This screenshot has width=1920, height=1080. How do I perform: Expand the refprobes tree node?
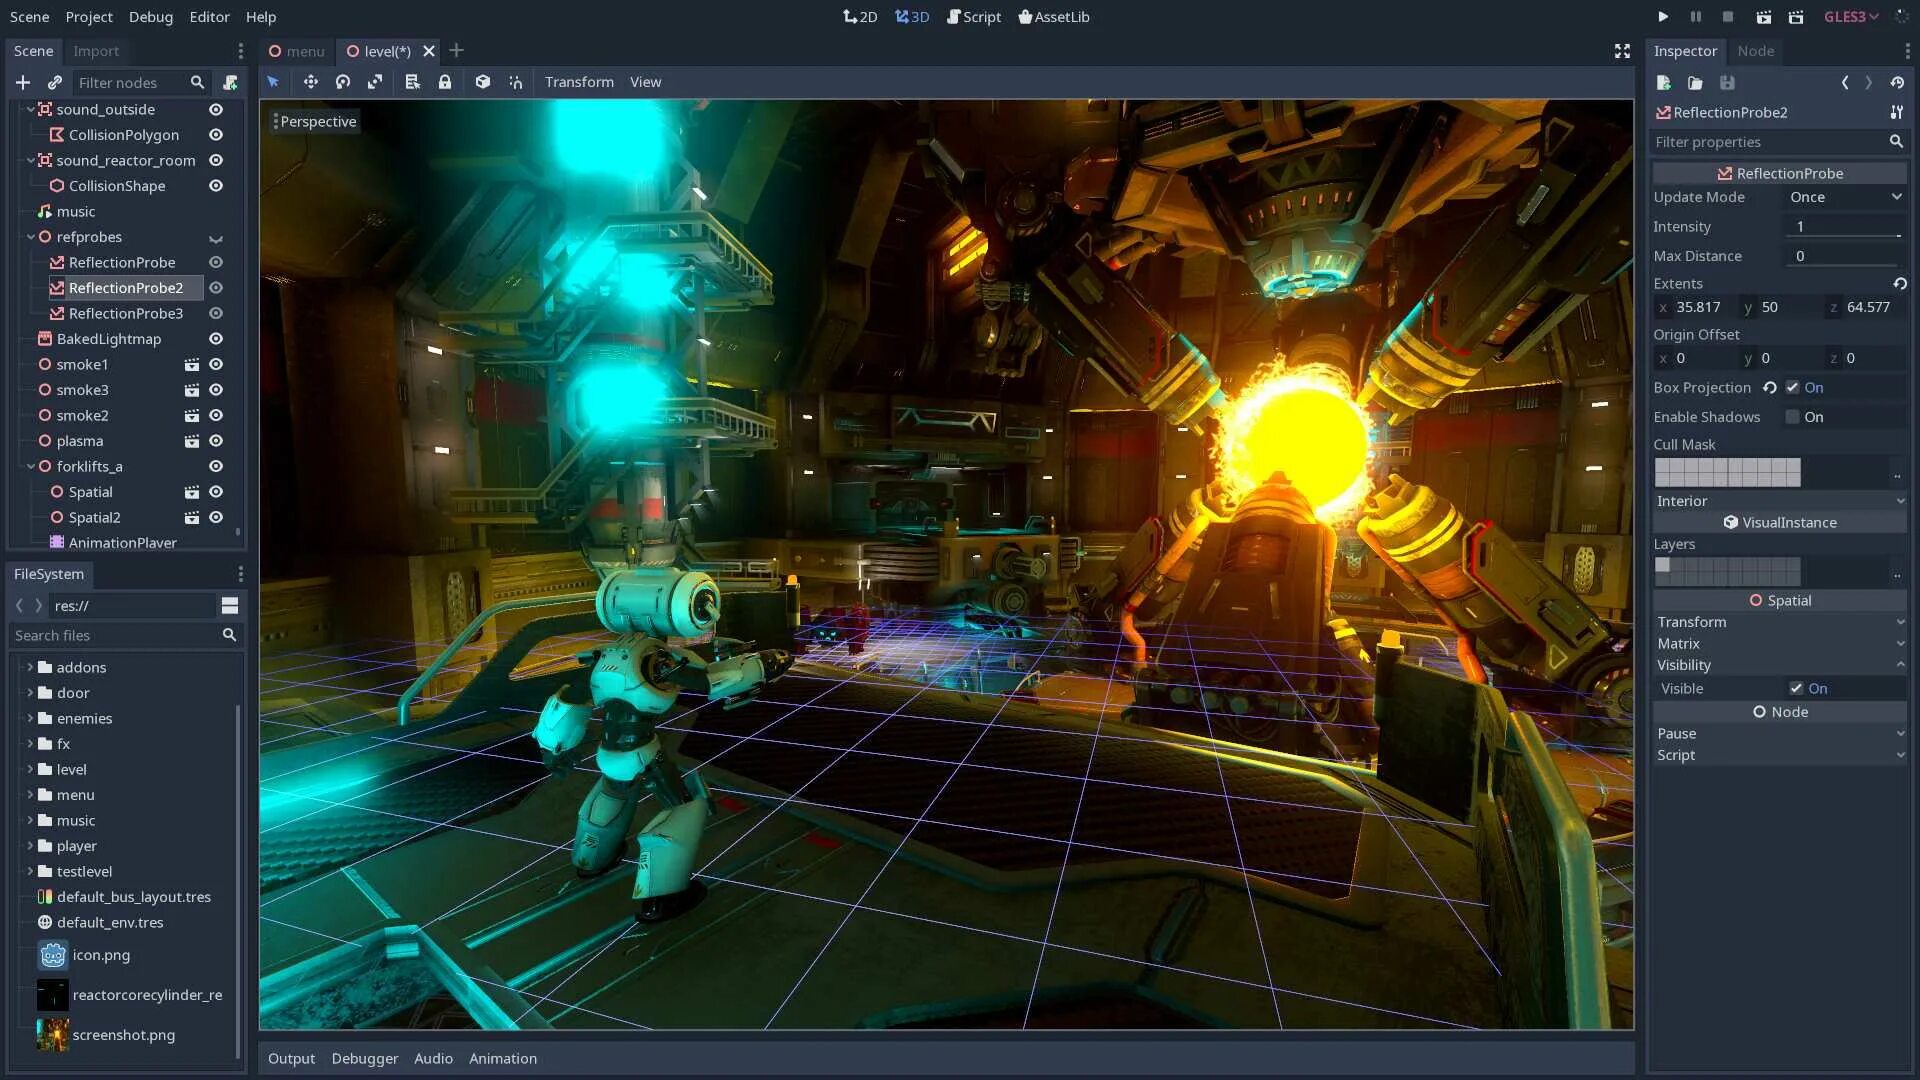coord(29,236)
